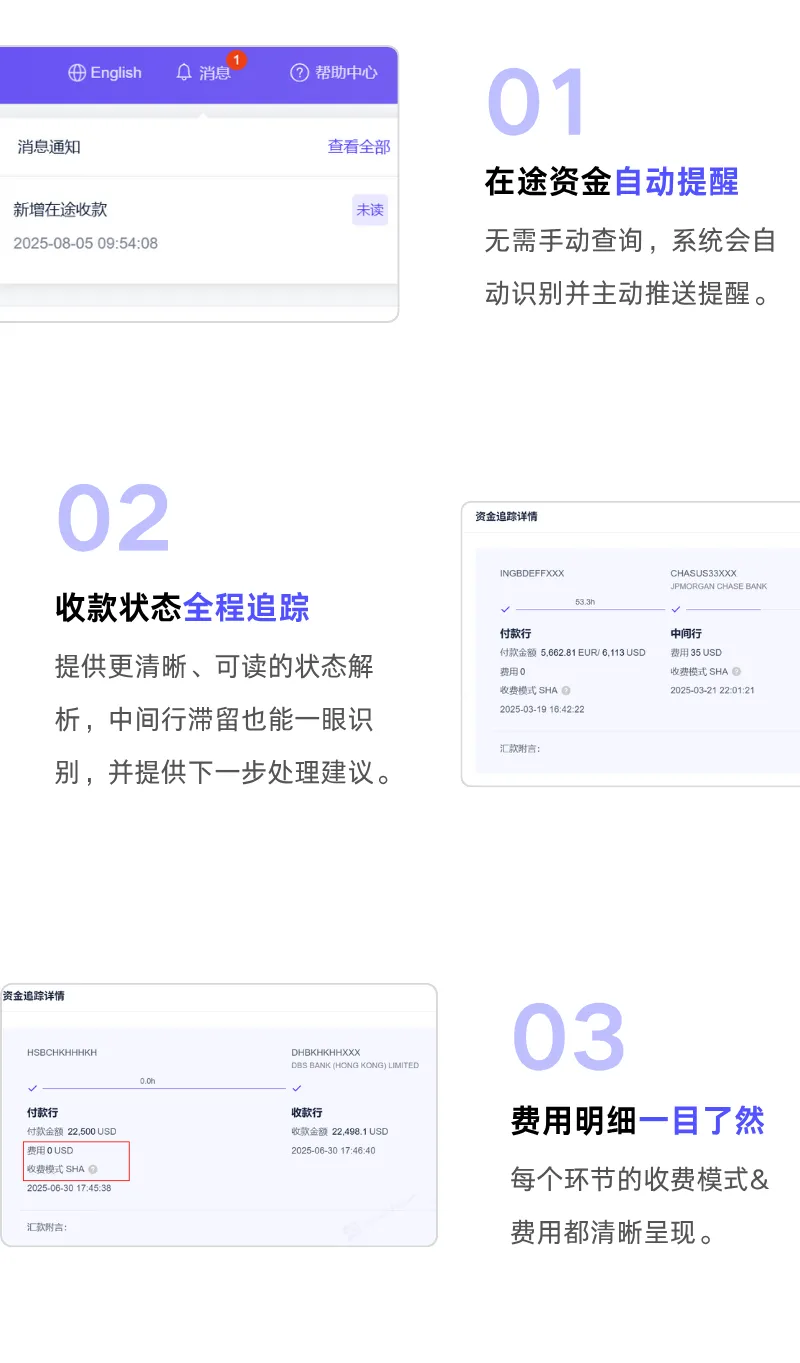Image resolution: width=800 pixels, height=1363 pixels.
Task: Open 查看全部 to view all notifications
Action: tap(357, 146)
